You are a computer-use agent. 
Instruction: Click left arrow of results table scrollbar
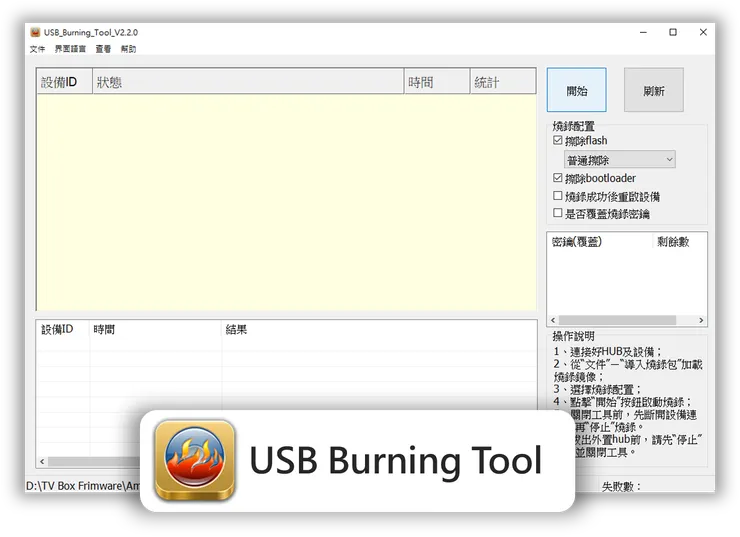42,461
